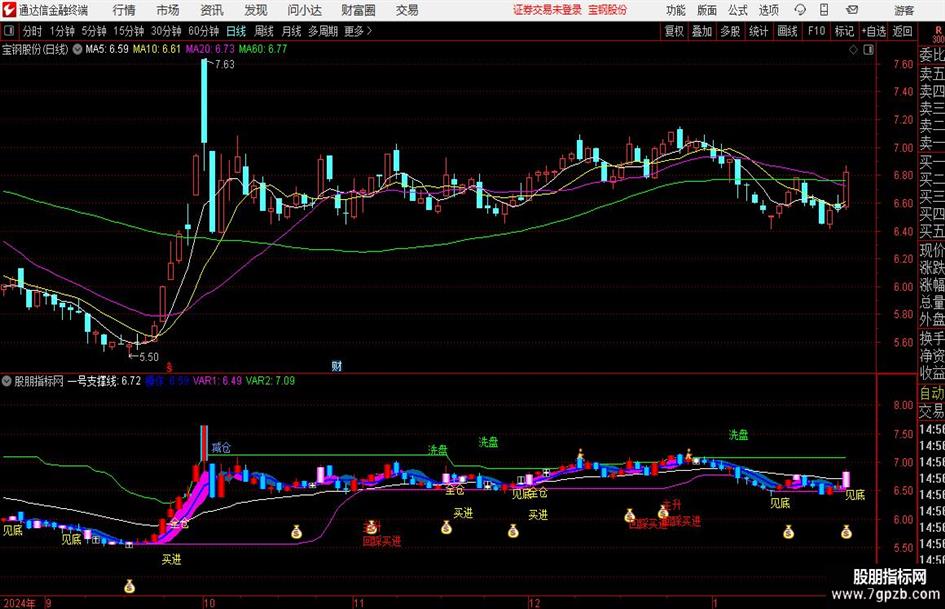Click the 叠加 overlay button
This screenshot has height=609, width=945.
(x=702, y=31)
